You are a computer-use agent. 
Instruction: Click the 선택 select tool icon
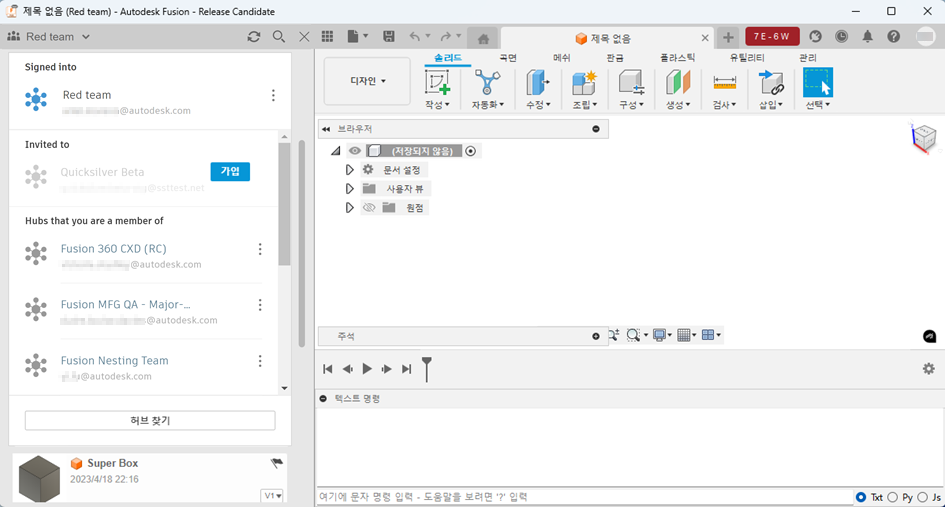click(818, 83)
